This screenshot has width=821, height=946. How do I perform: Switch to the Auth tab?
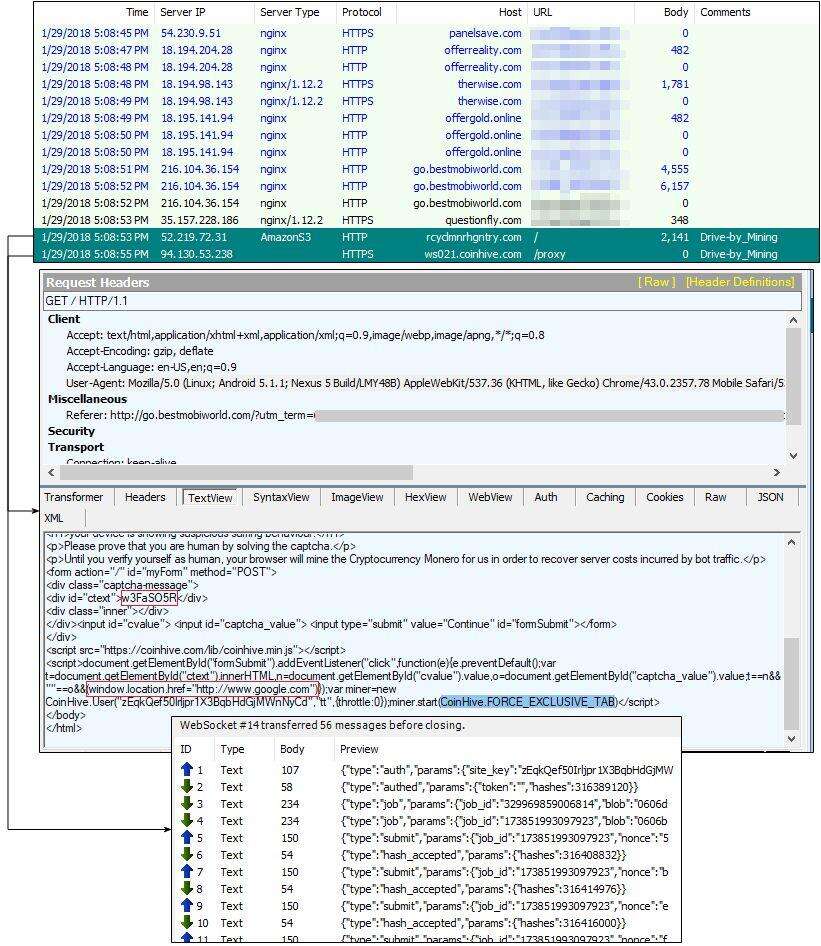pos(546,497)
